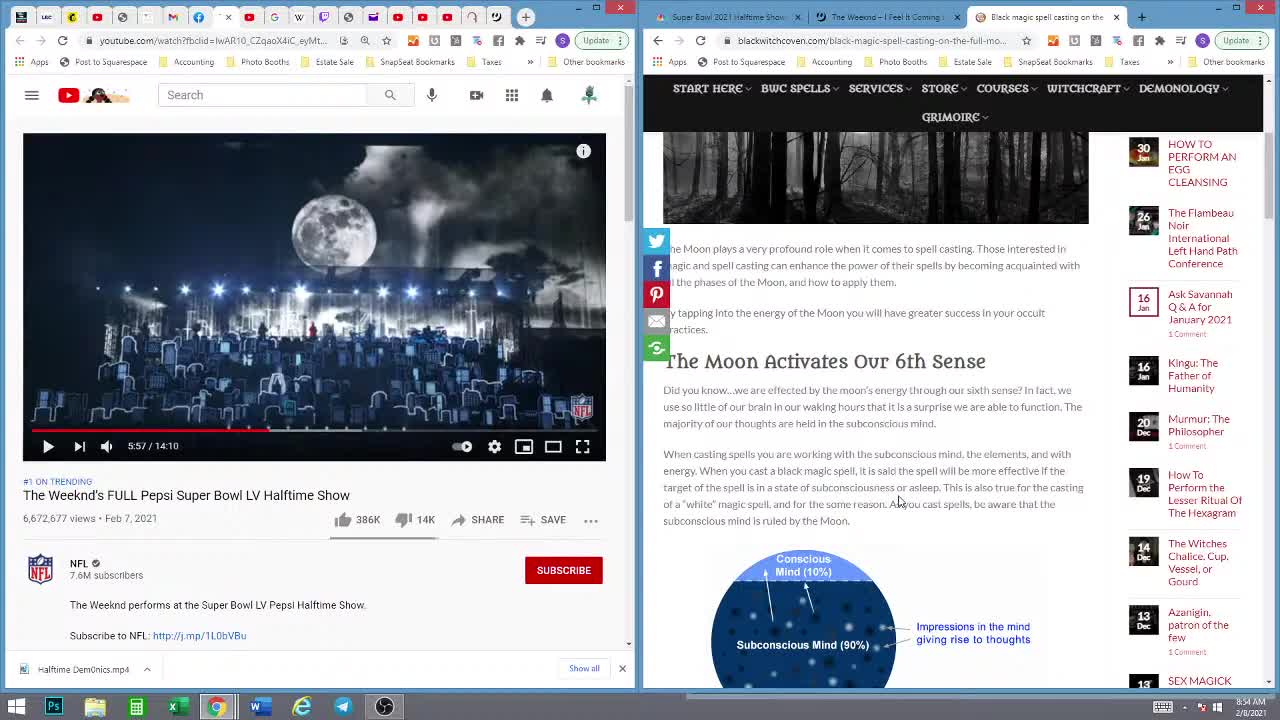Image resolution: width=1280 pixels, height=720 pixels.
Task: Go back in the right browser window
Action: pos(657,41)
